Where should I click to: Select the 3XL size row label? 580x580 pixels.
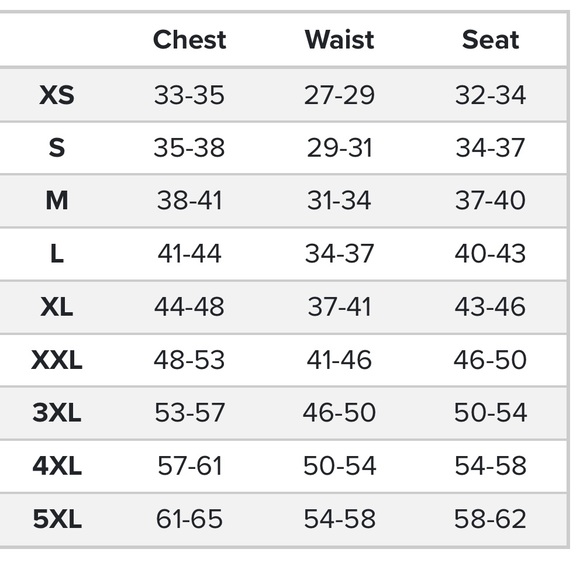(57, 412)
